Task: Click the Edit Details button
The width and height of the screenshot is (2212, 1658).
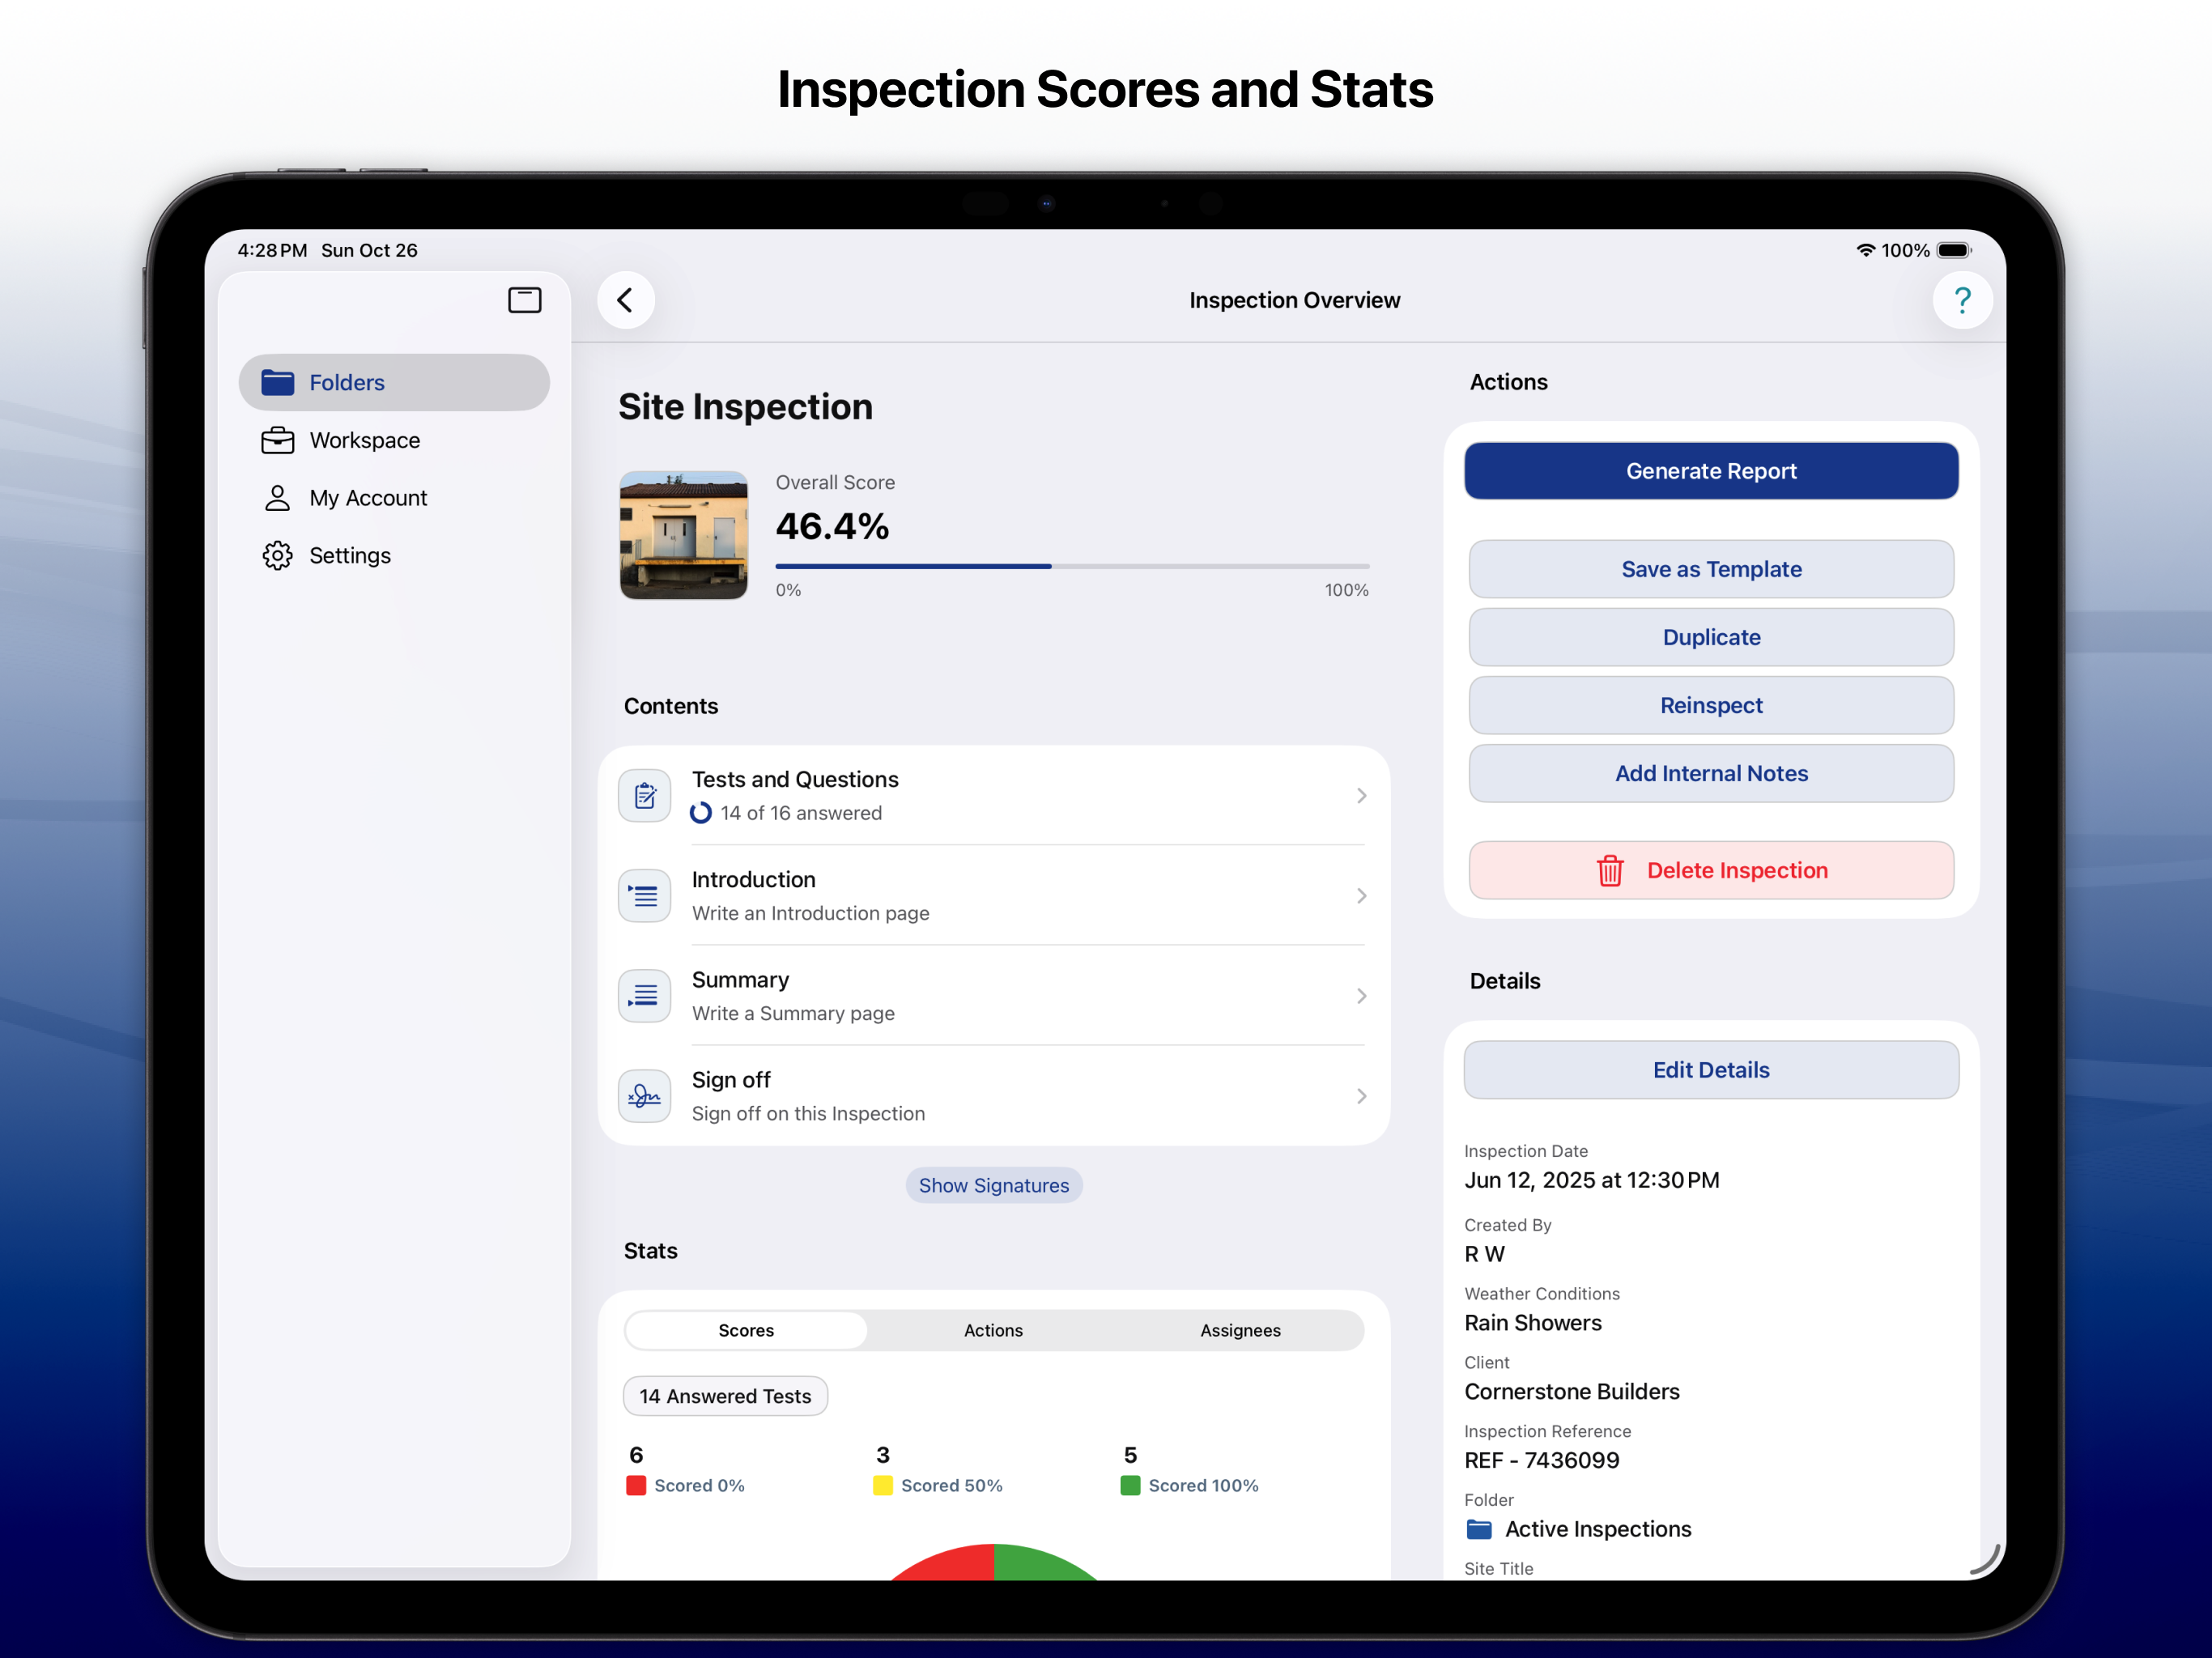Action: tap(1711, 1070)
